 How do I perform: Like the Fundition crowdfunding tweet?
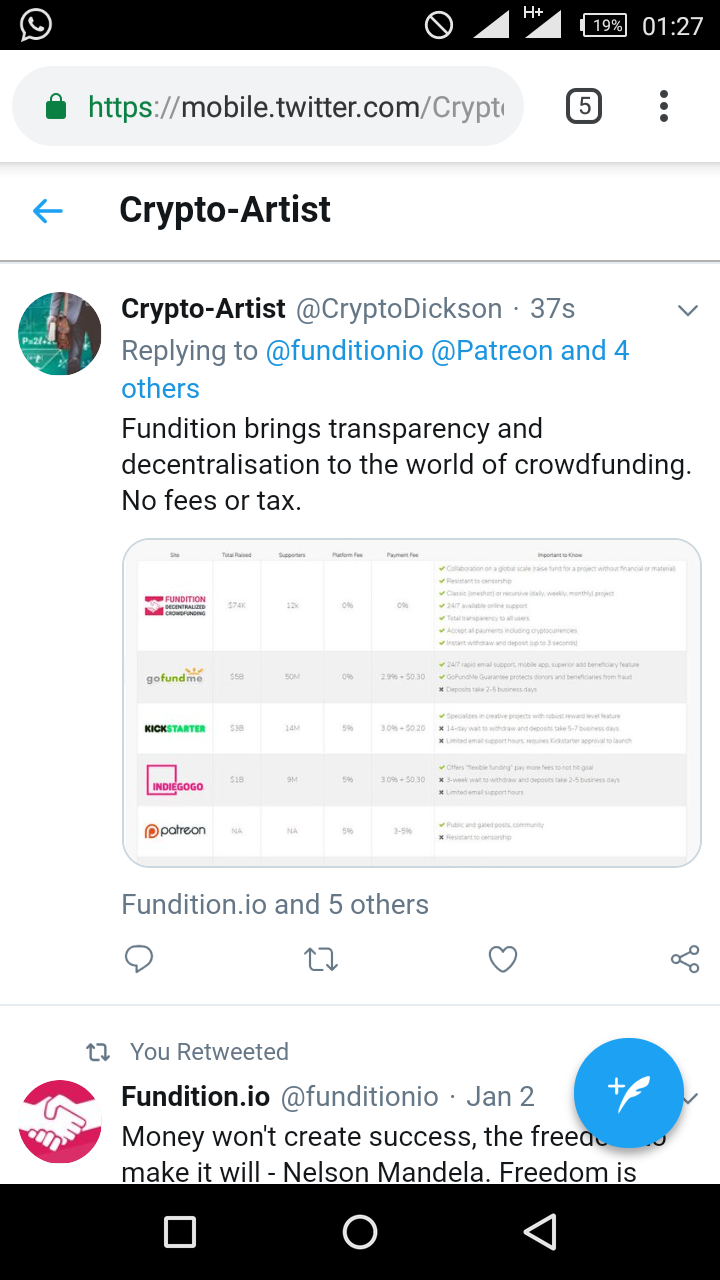point(503,960)
